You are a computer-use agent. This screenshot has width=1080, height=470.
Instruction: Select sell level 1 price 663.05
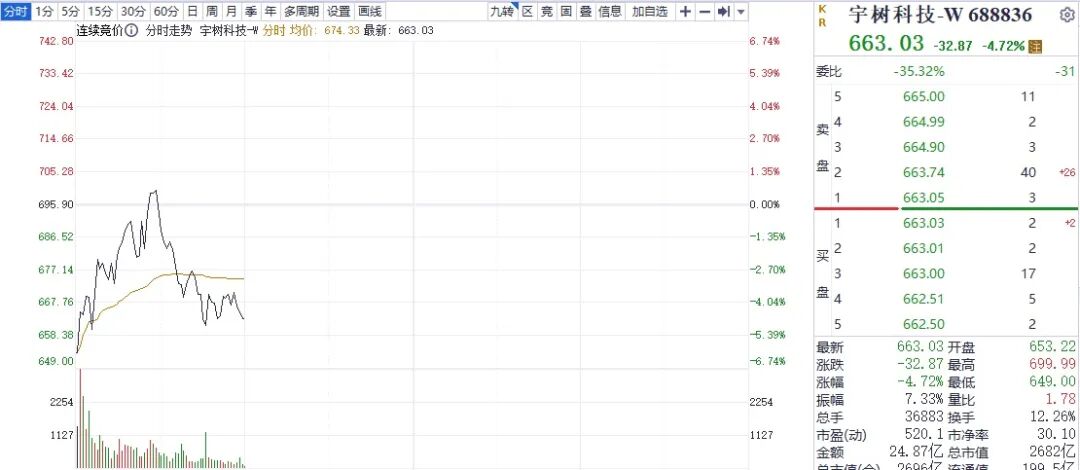click(x=924, y=198)
